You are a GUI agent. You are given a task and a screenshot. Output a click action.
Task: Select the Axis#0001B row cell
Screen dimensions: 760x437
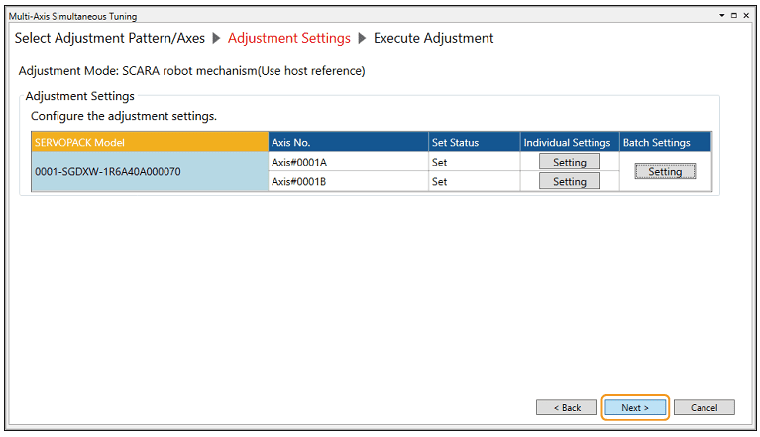click(348, 182)
